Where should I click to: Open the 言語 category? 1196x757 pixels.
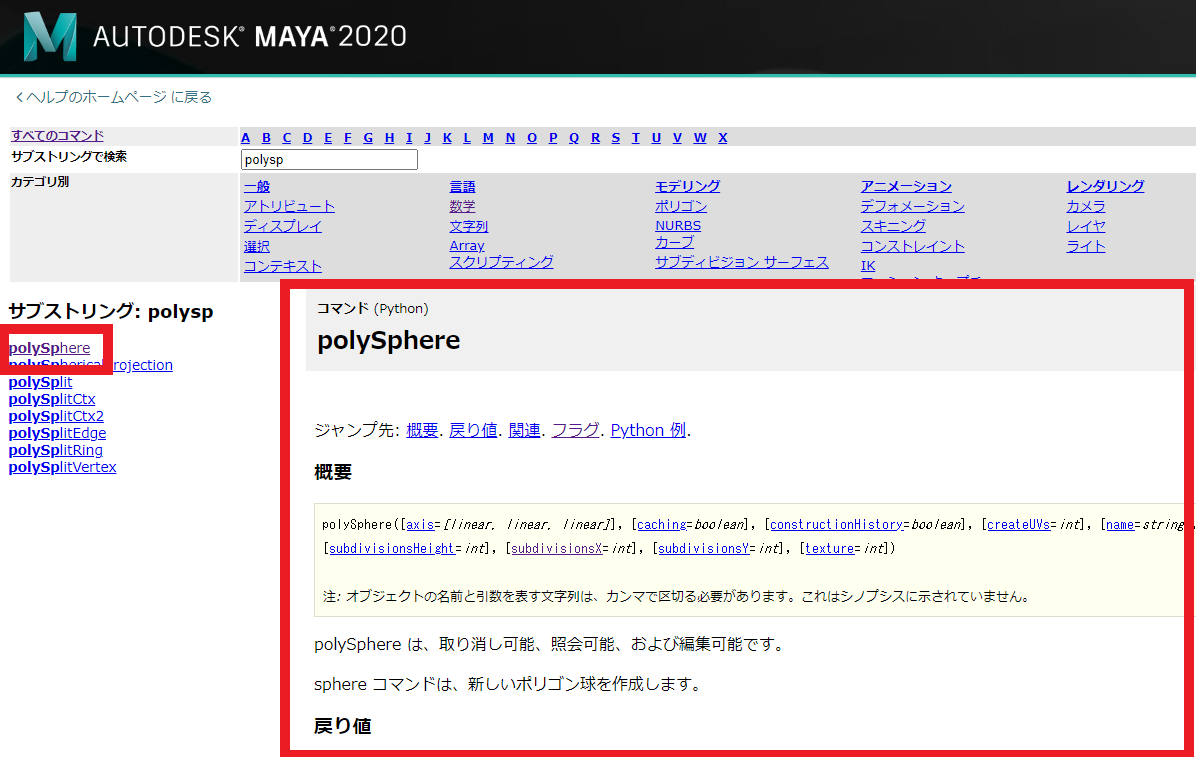[x=462, y=186]
